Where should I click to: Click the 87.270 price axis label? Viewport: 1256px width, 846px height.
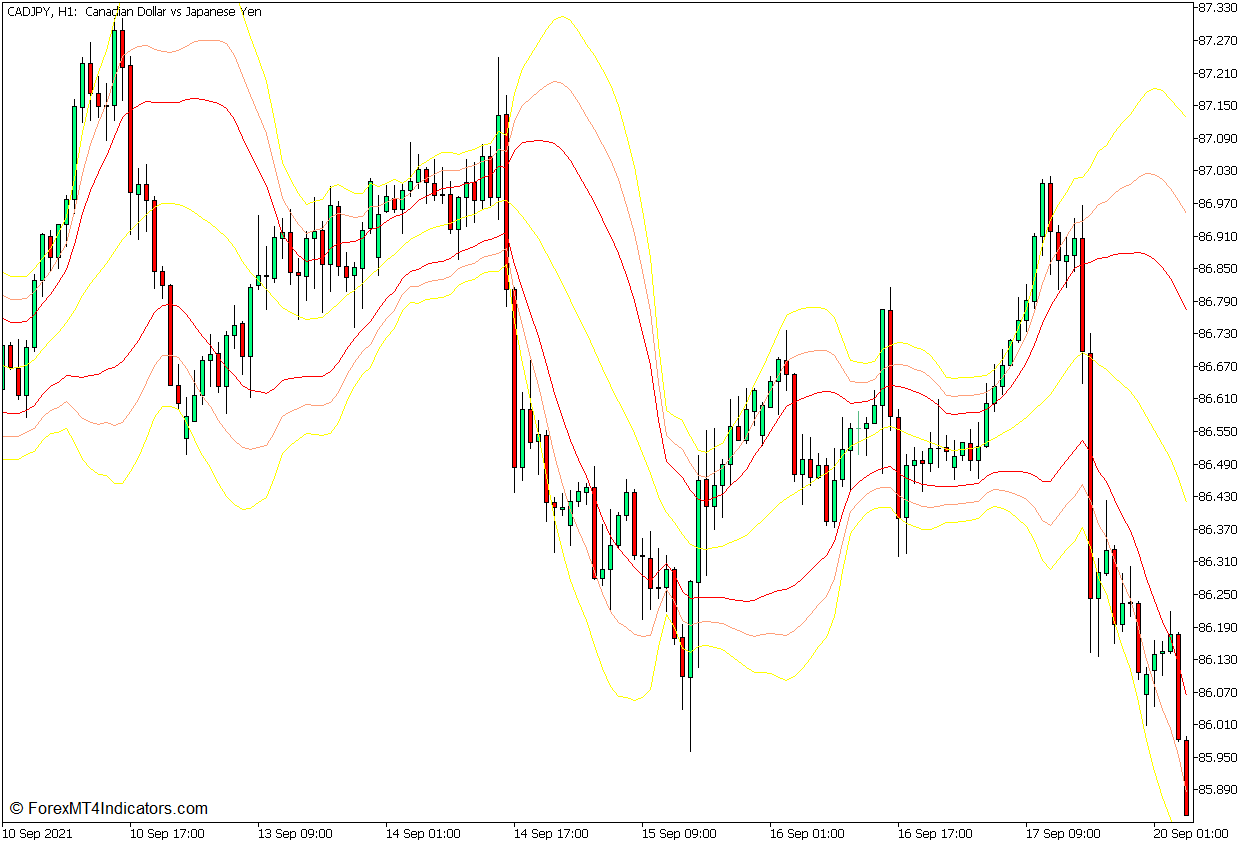1217,41
